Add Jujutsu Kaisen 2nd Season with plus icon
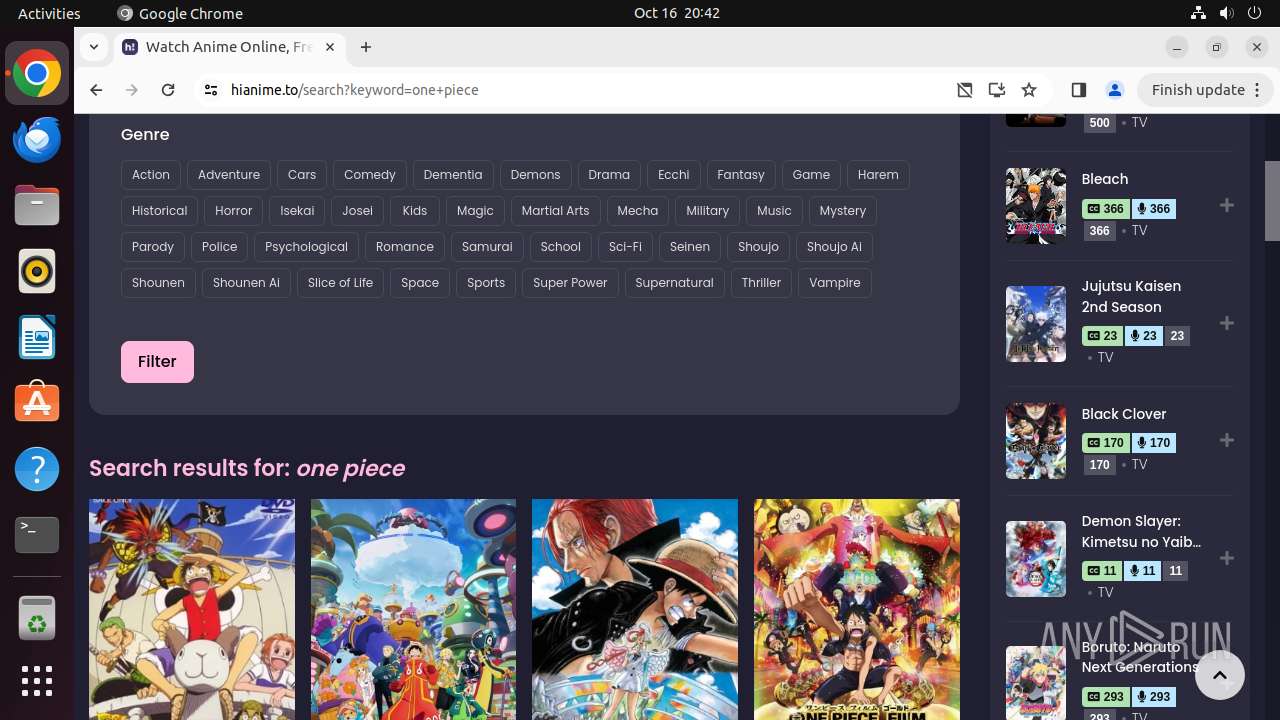This screenshot has height=720, width=1280. tap(1226, 323)
